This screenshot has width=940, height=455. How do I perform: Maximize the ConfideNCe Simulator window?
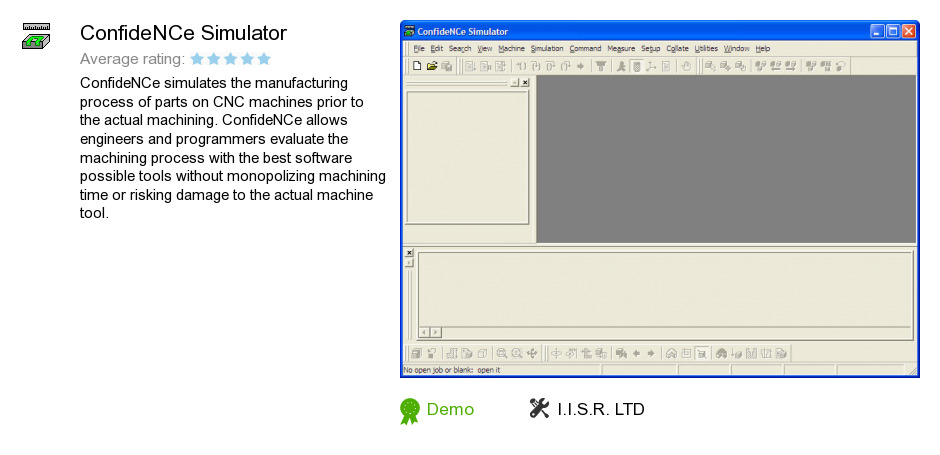coord(893,31)
